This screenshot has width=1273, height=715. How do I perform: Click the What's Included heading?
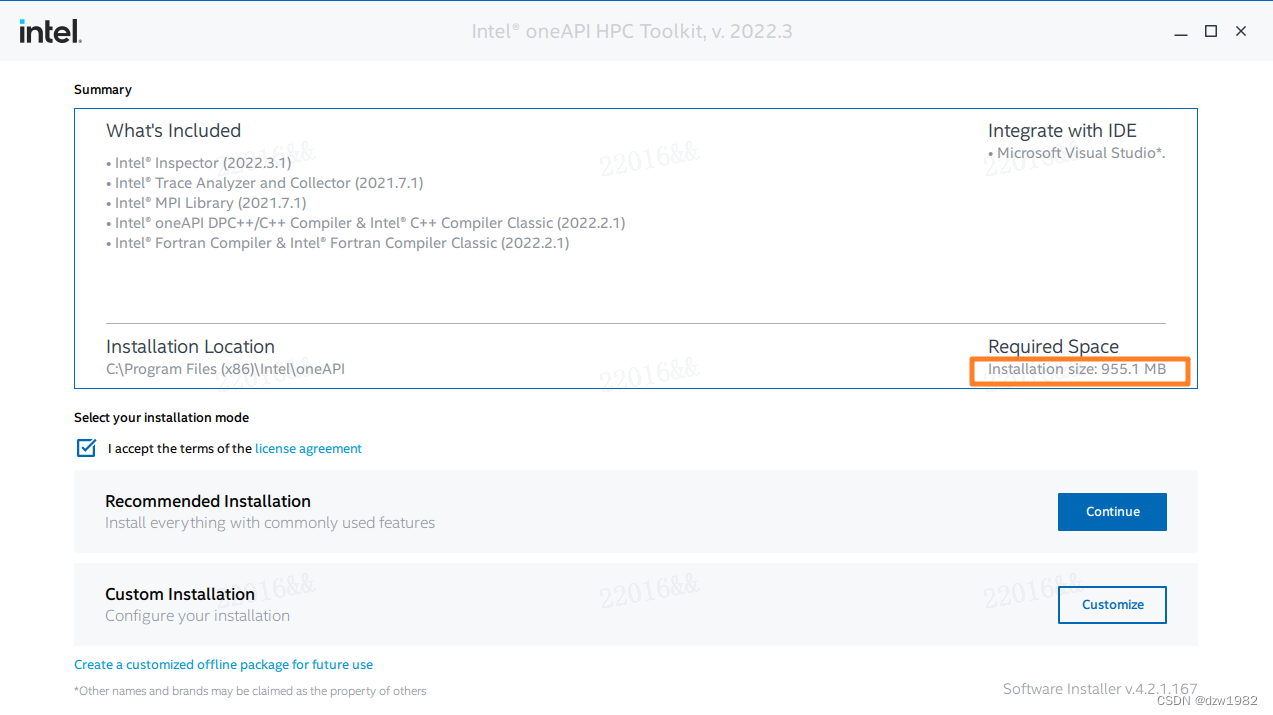tap(174, 131)
